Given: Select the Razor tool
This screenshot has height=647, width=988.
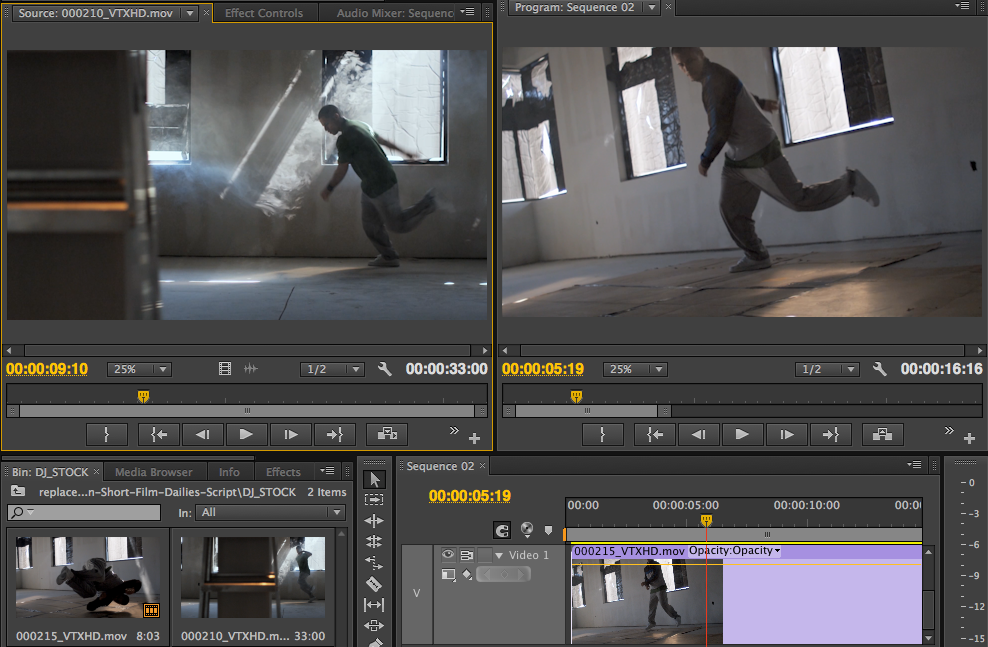Looking at the screenshot, I should [x=374, y=584].
